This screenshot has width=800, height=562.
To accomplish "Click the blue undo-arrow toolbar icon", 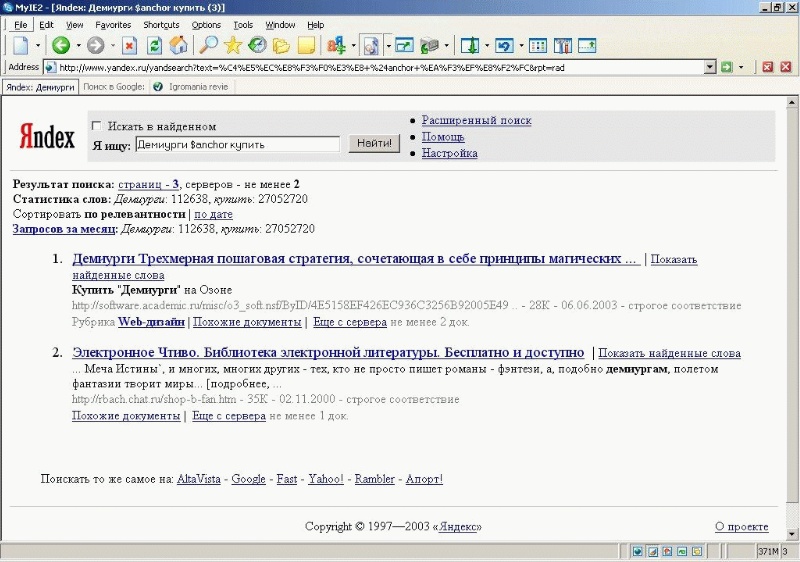I will (x=504, y=46).
